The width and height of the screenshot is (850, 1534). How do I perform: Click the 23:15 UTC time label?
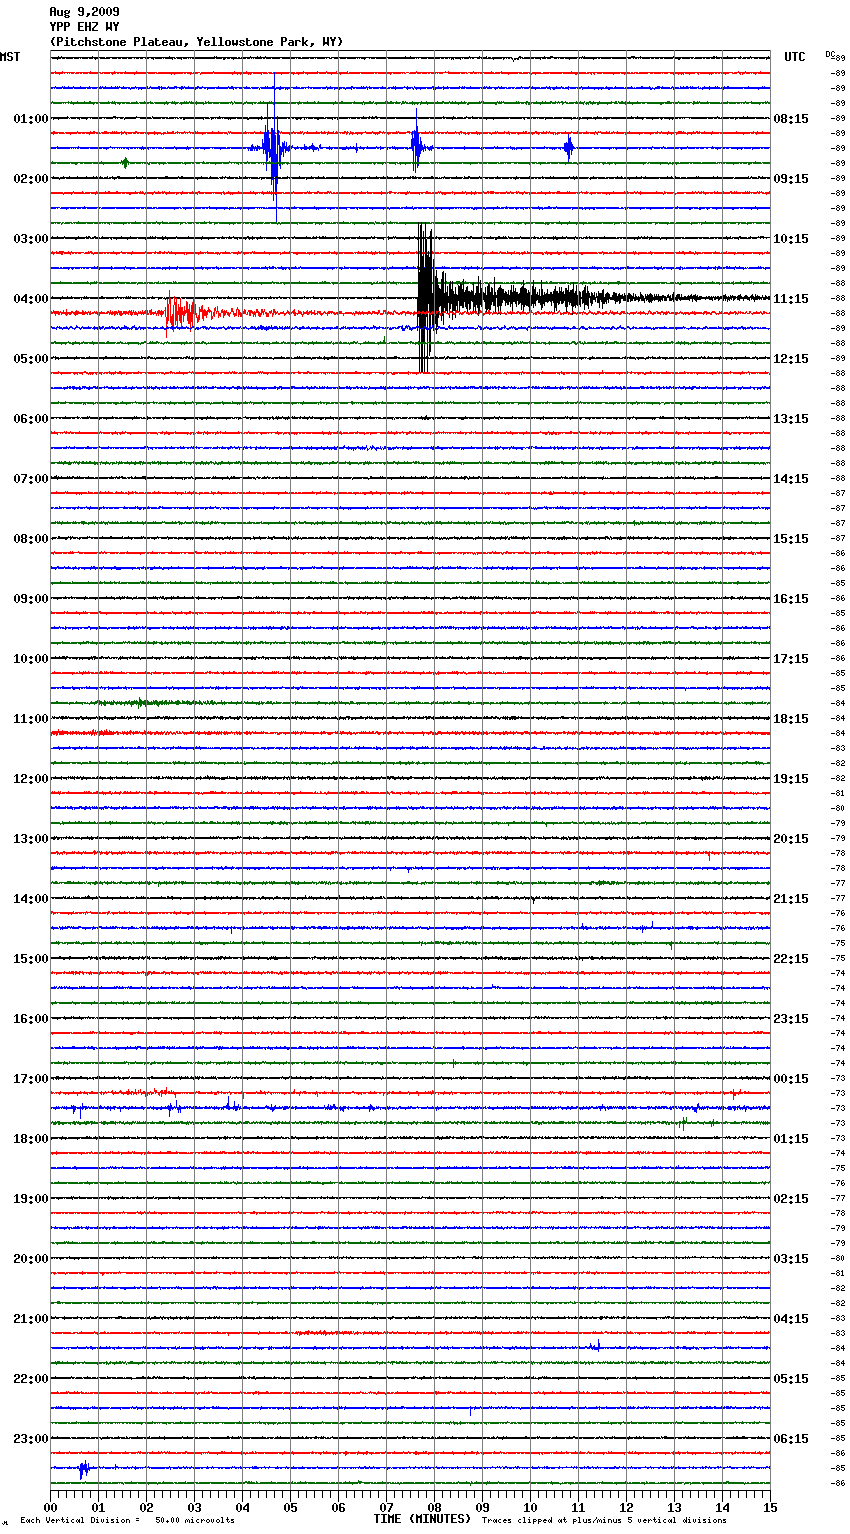[x=791, y=1018]
